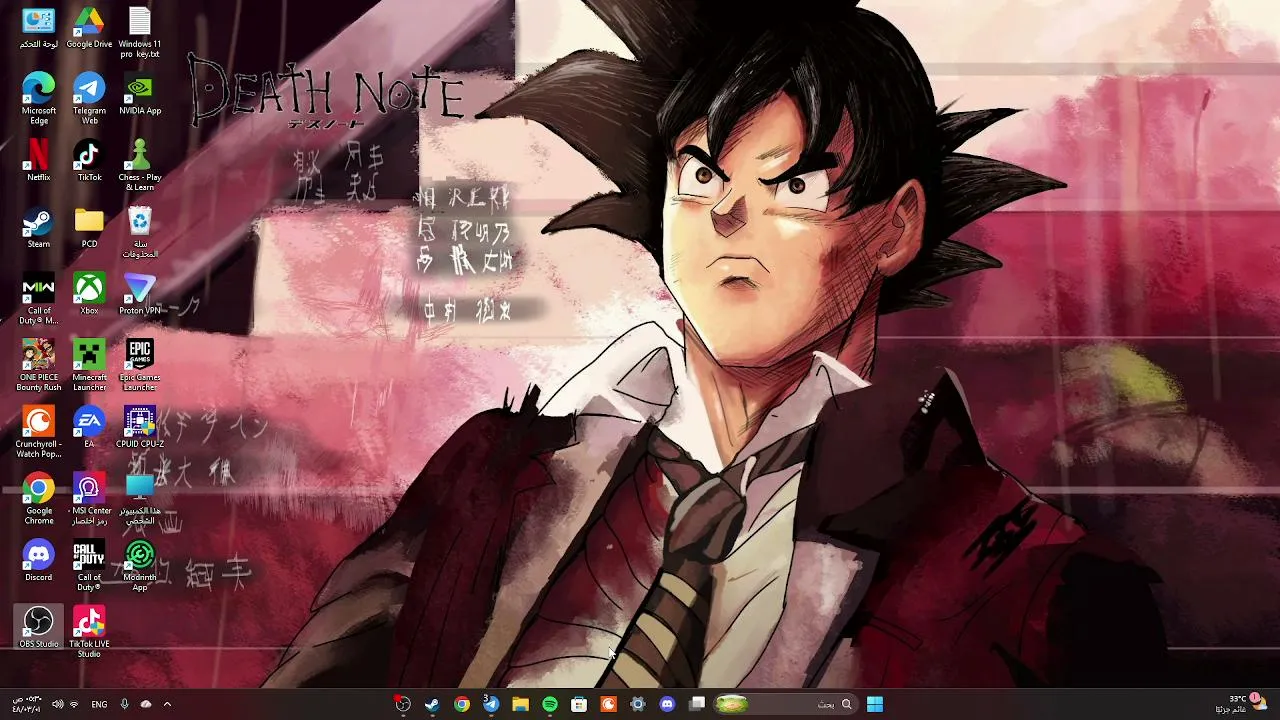Open the Google Drive desktop shortcut
Image resolution: width=1280 pixels, height=720 pixels.
[89, 28]
